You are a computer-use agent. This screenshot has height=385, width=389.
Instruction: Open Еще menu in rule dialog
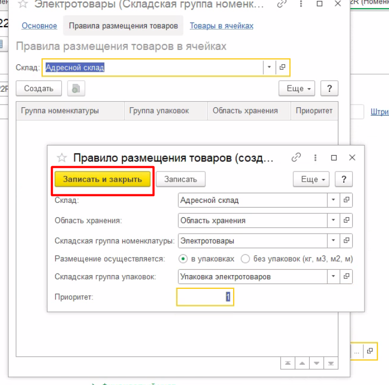click(x=311, y=179)
